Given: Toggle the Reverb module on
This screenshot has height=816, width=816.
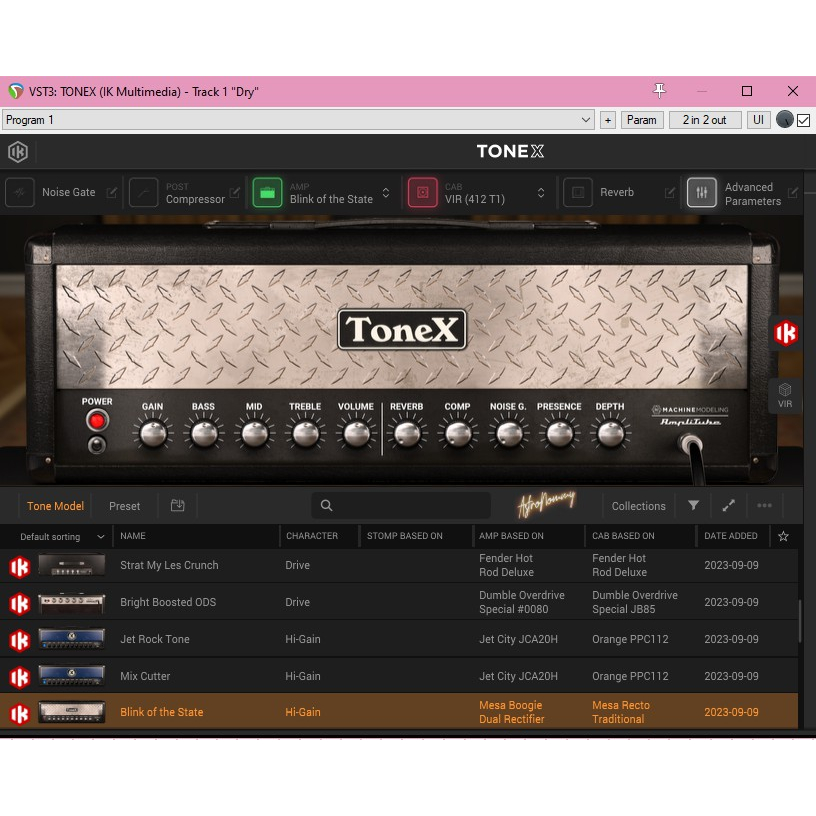Looking at the screenshot, I should (578, 193).
